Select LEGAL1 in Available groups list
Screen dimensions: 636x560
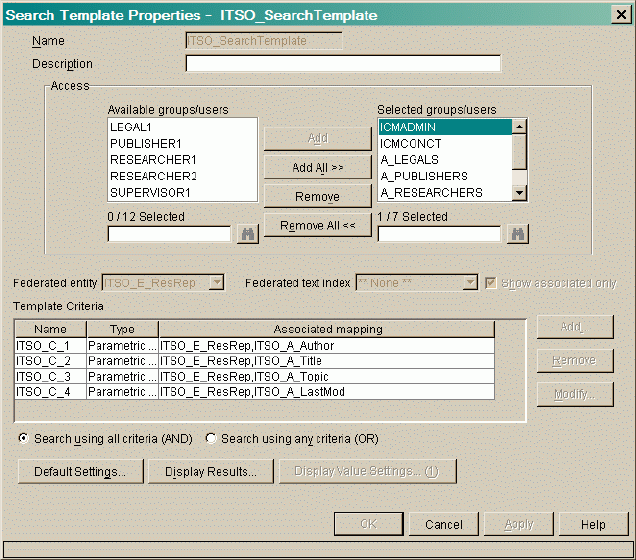click(x=130, y=128)
